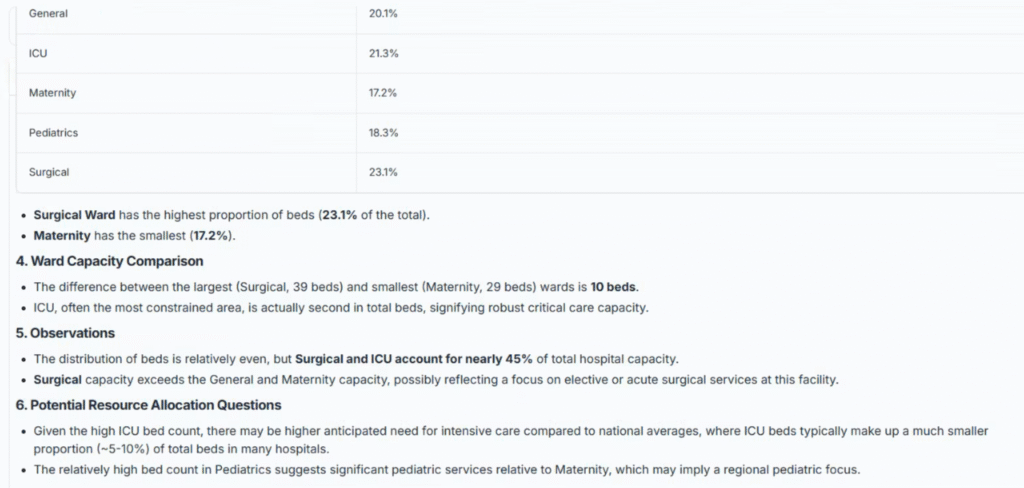This screenshot has height=488, width=1024.
Task: Click the "5. Observations" heading
Action: tap(65, 333)
